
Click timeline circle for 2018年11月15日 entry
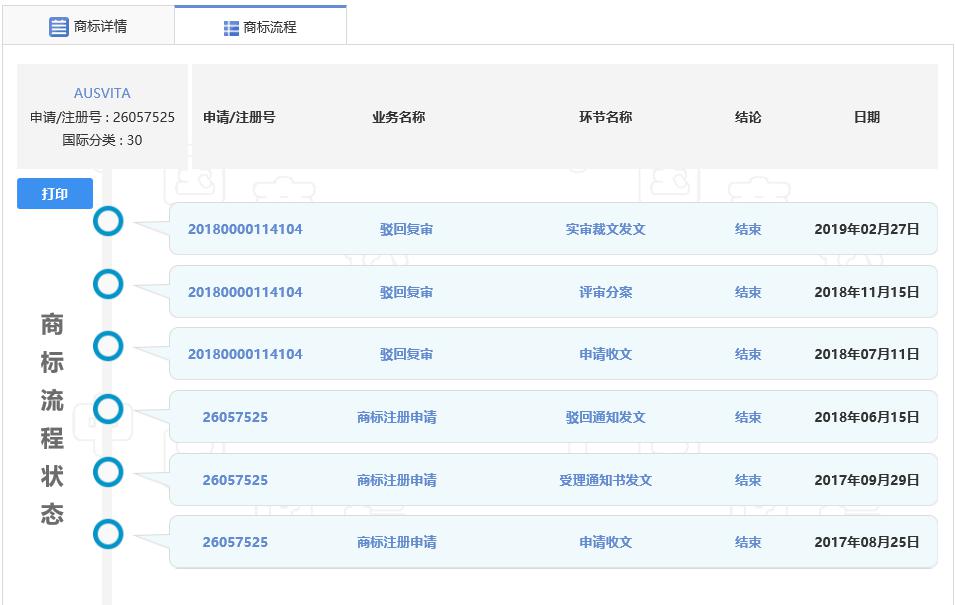(108, 284)
